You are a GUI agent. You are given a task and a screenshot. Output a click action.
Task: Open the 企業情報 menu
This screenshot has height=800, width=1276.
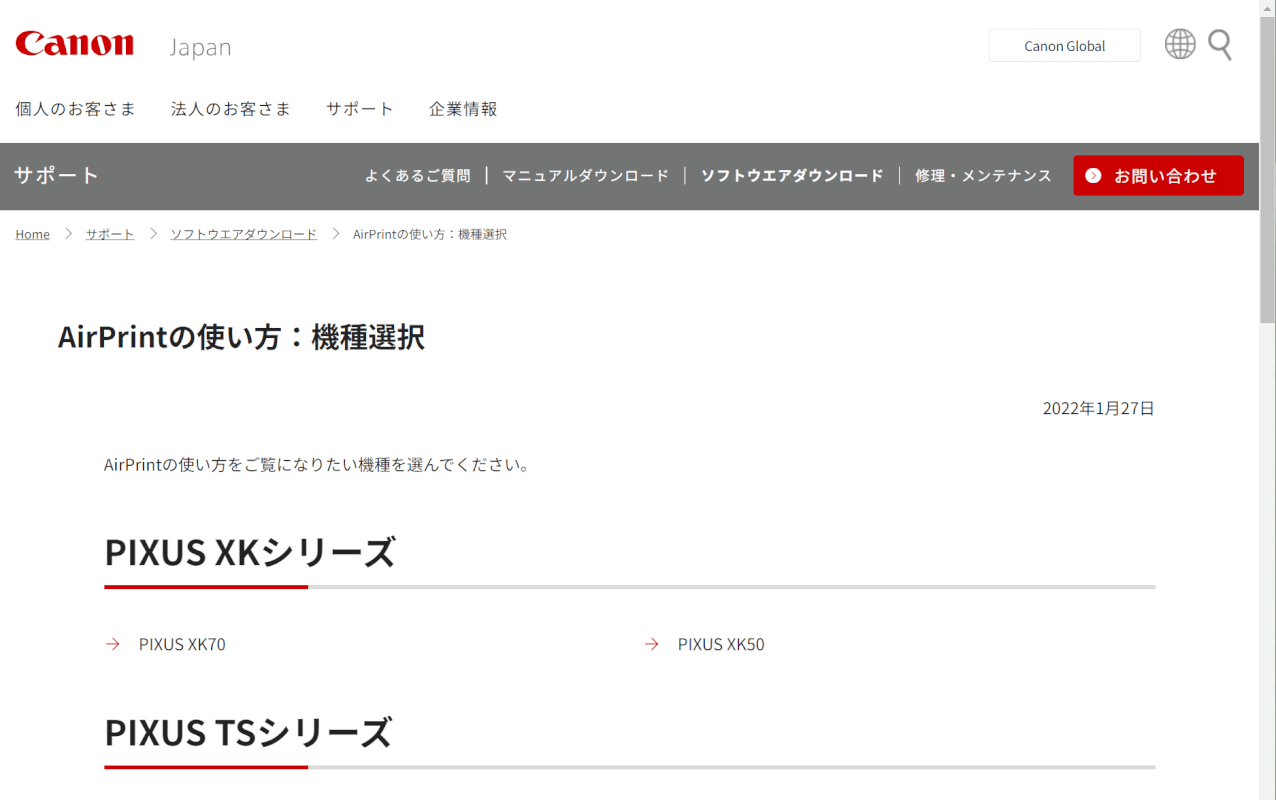tap(463, 109)
